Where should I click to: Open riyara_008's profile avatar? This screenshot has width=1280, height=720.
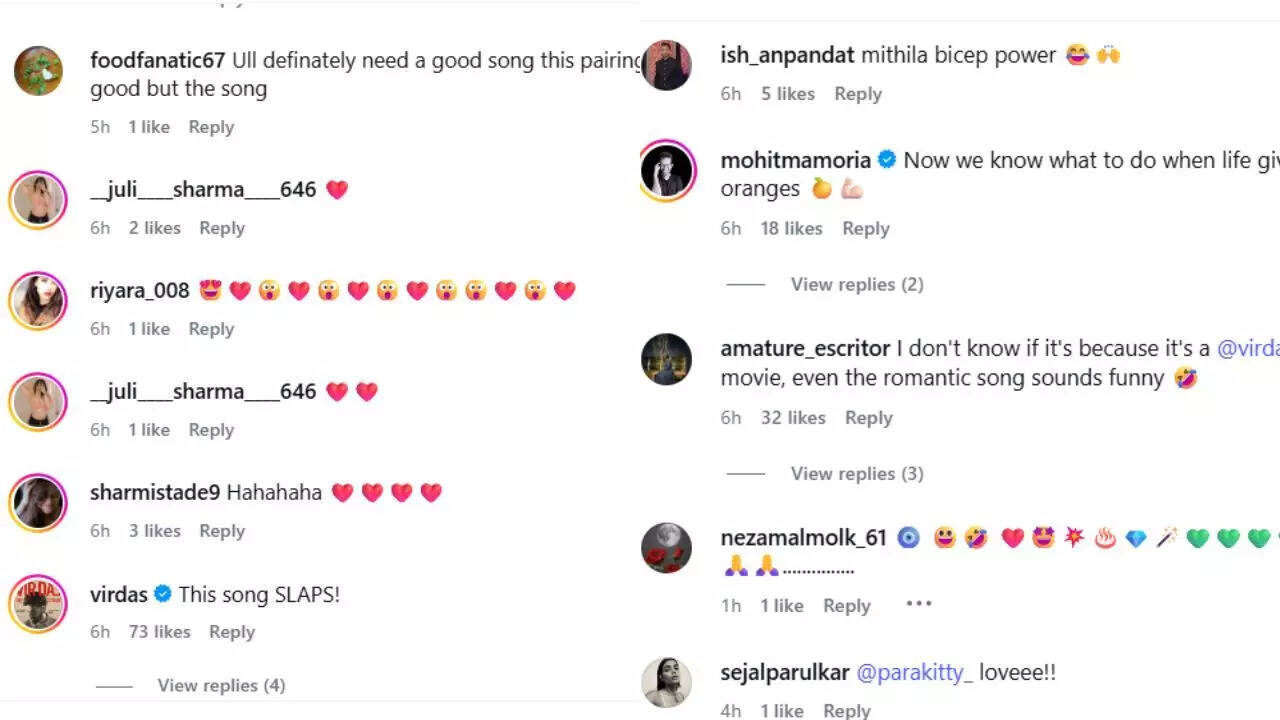(38, 300)
